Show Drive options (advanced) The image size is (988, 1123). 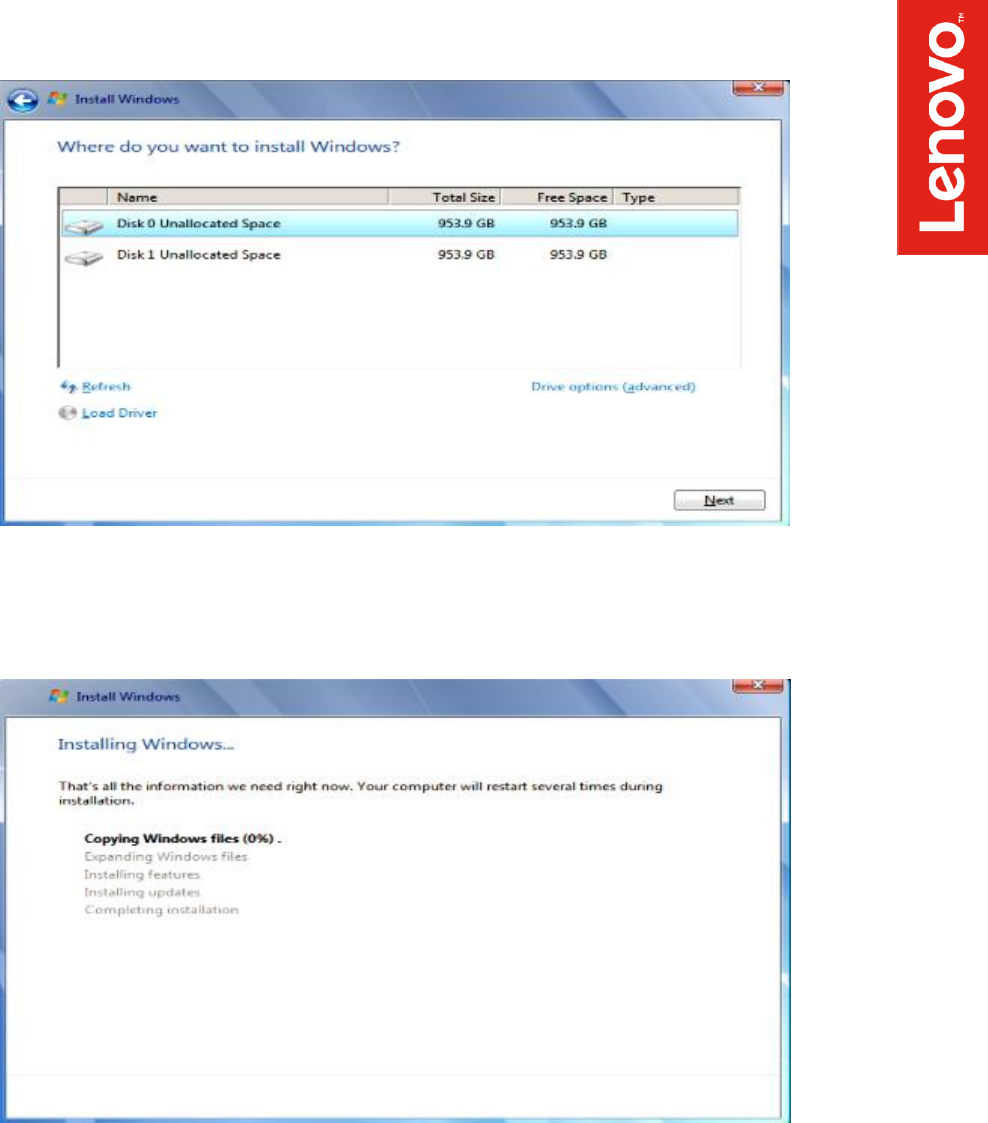point(613,387)
